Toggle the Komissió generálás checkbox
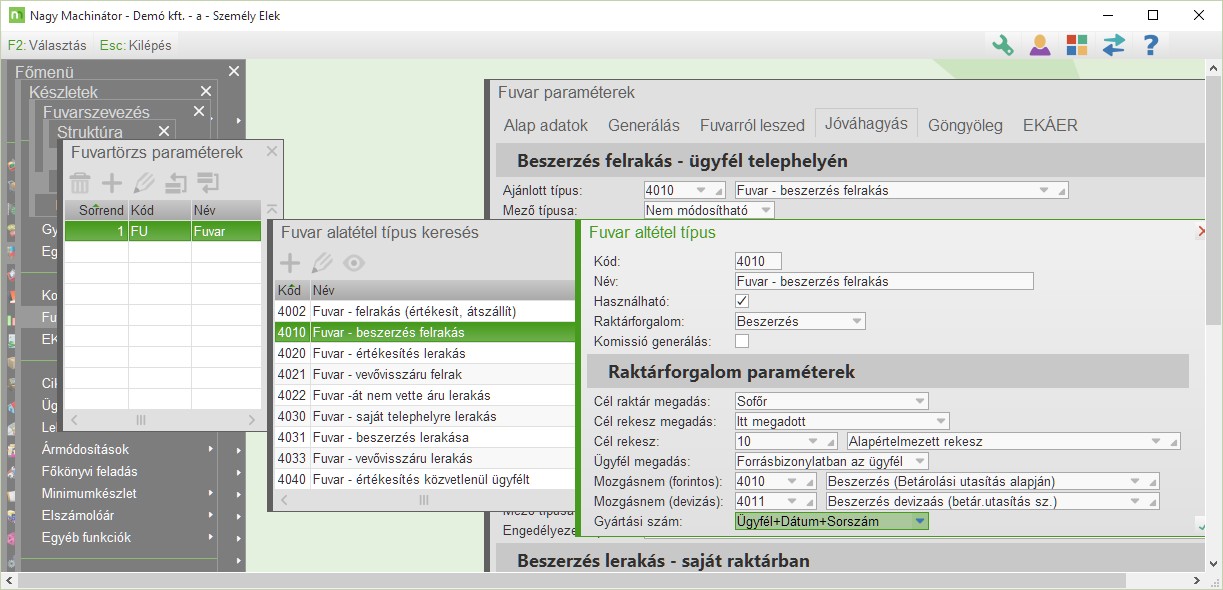This screenshot has height=590, width=1223. point(742,341)
